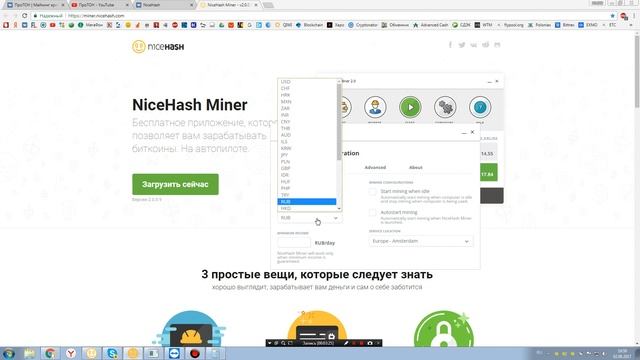Viewport: 640px width, 360px height.
Task: Open the Windows Start button
Action: tap(9, 353)
